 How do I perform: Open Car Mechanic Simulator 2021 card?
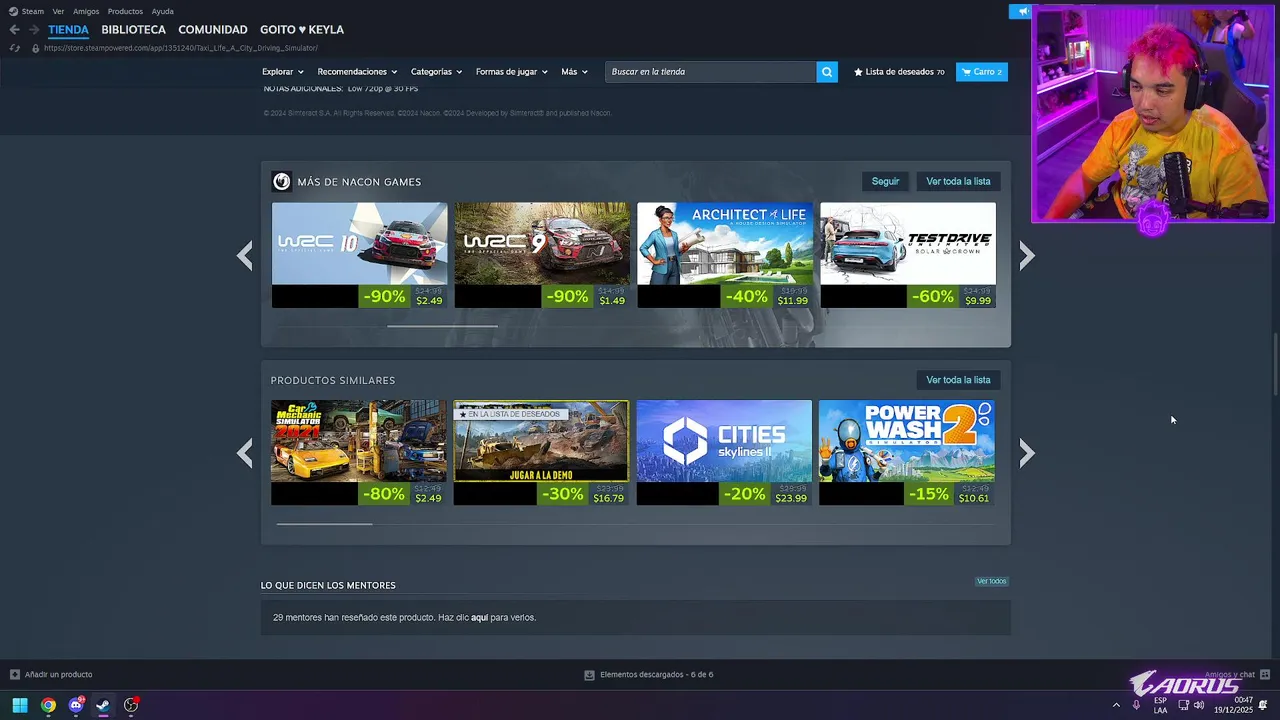point(358,453)
